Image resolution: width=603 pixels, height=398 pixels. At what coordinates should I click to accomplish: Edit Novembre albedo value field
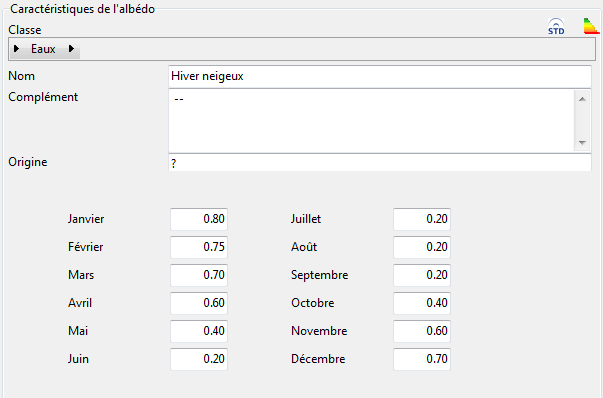422,331
